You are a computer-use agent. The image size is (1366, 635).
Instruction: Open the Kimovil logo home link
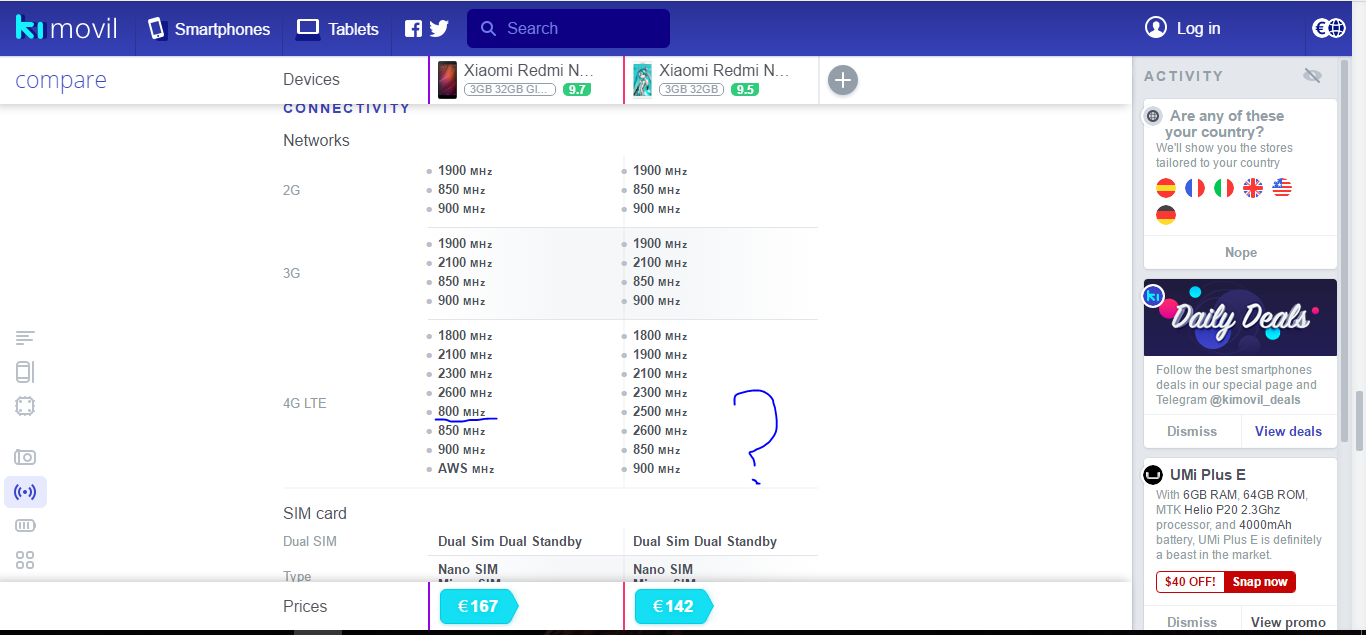(66, 28)
